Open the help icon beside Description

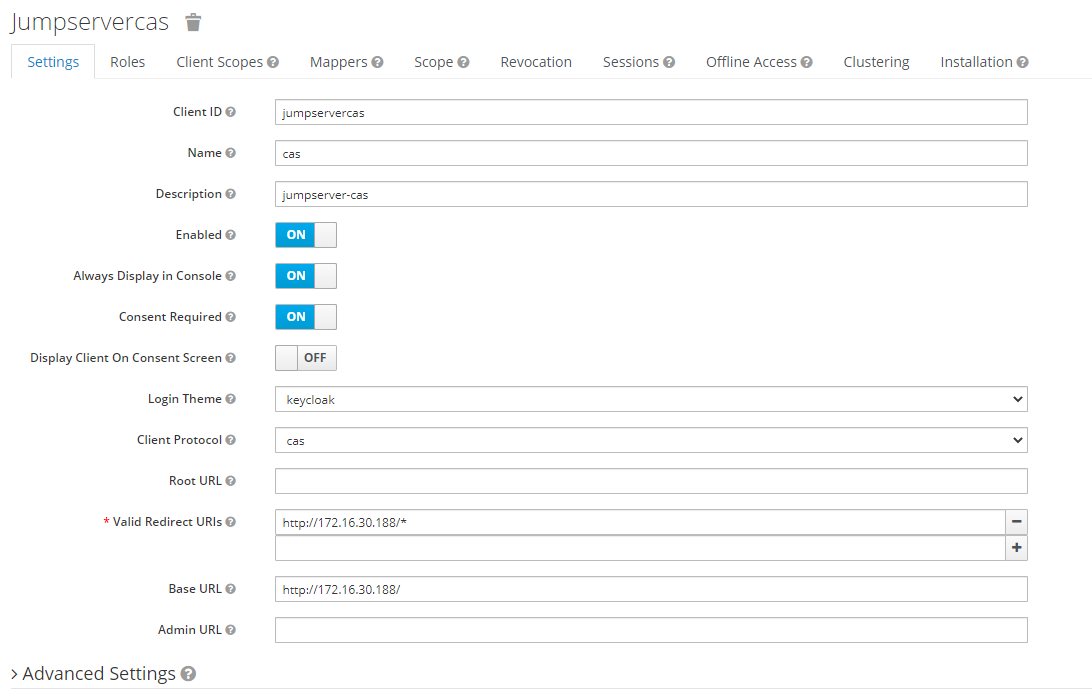pyautogui.click(x=231, y=194)
